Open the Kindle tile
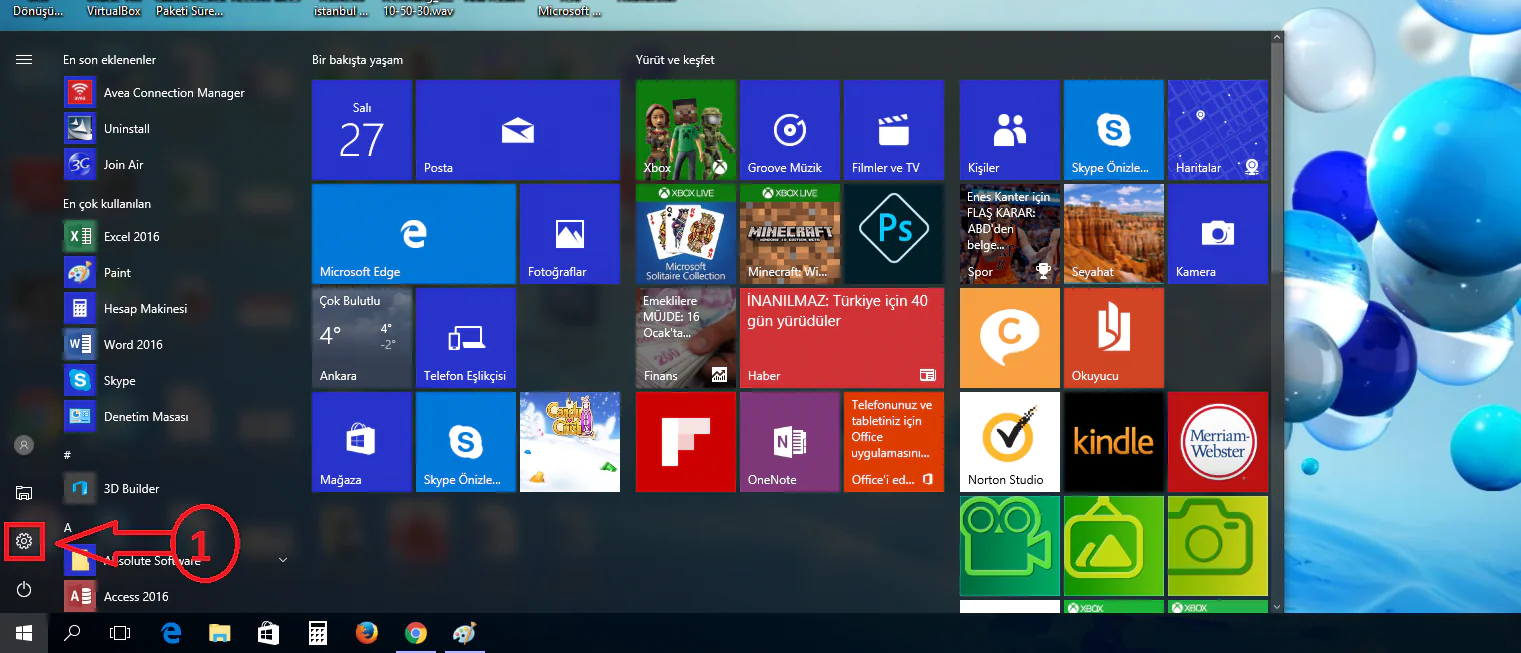The width and height of the screenshot is (1521, 653). (1113, 442)
